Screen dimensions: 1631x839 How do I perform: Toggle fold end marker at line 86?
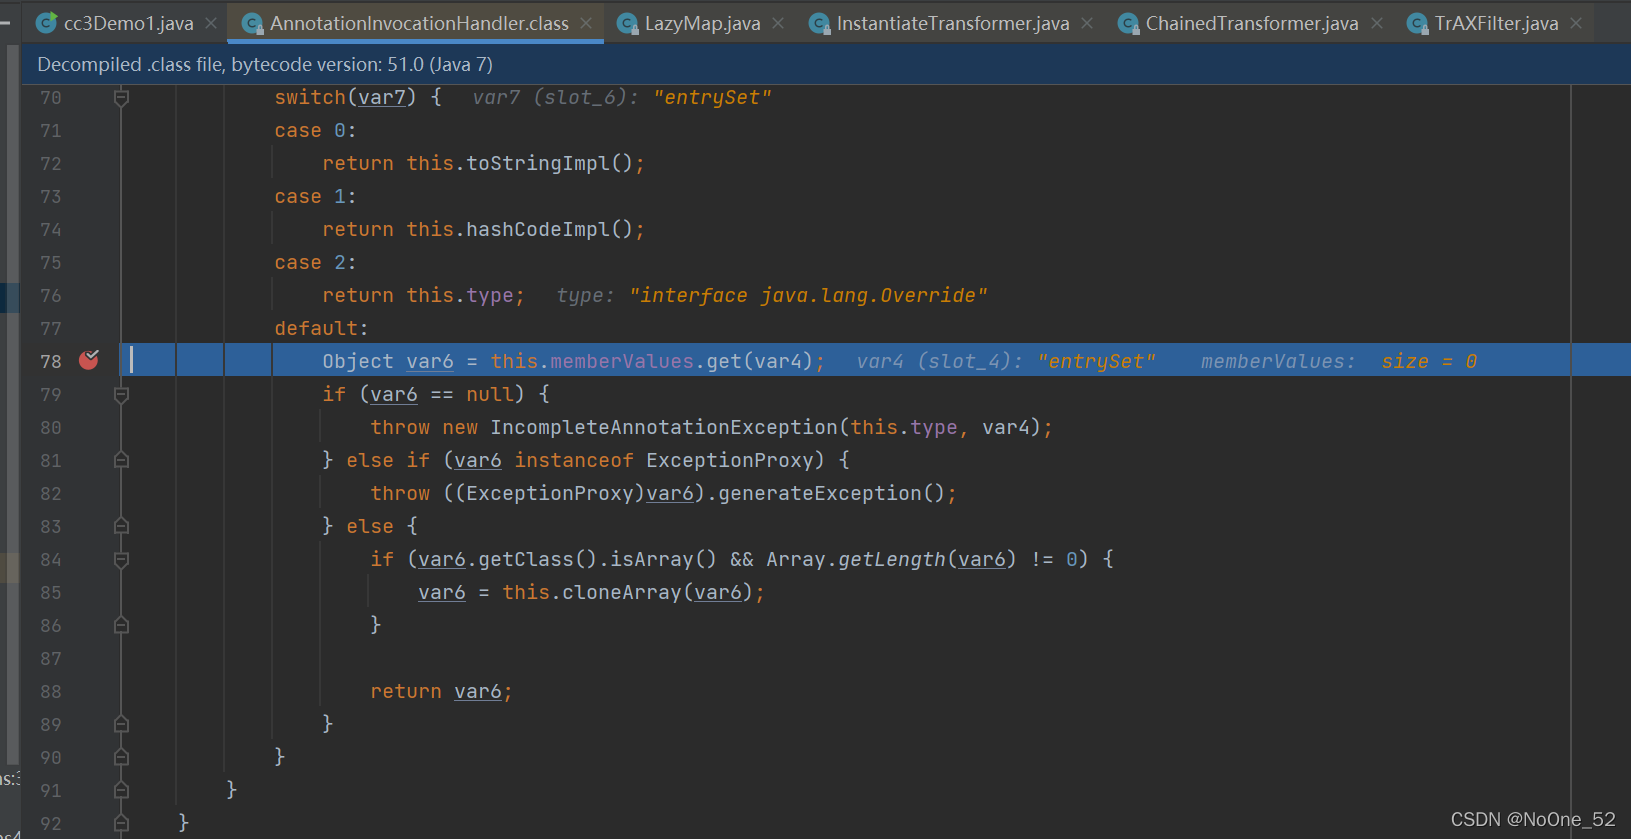tap(121, 625)
